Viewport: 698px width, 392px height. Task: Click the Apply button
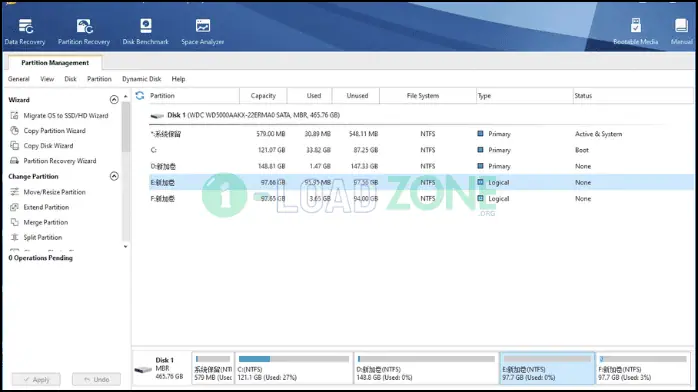click(x=36, y=380)
